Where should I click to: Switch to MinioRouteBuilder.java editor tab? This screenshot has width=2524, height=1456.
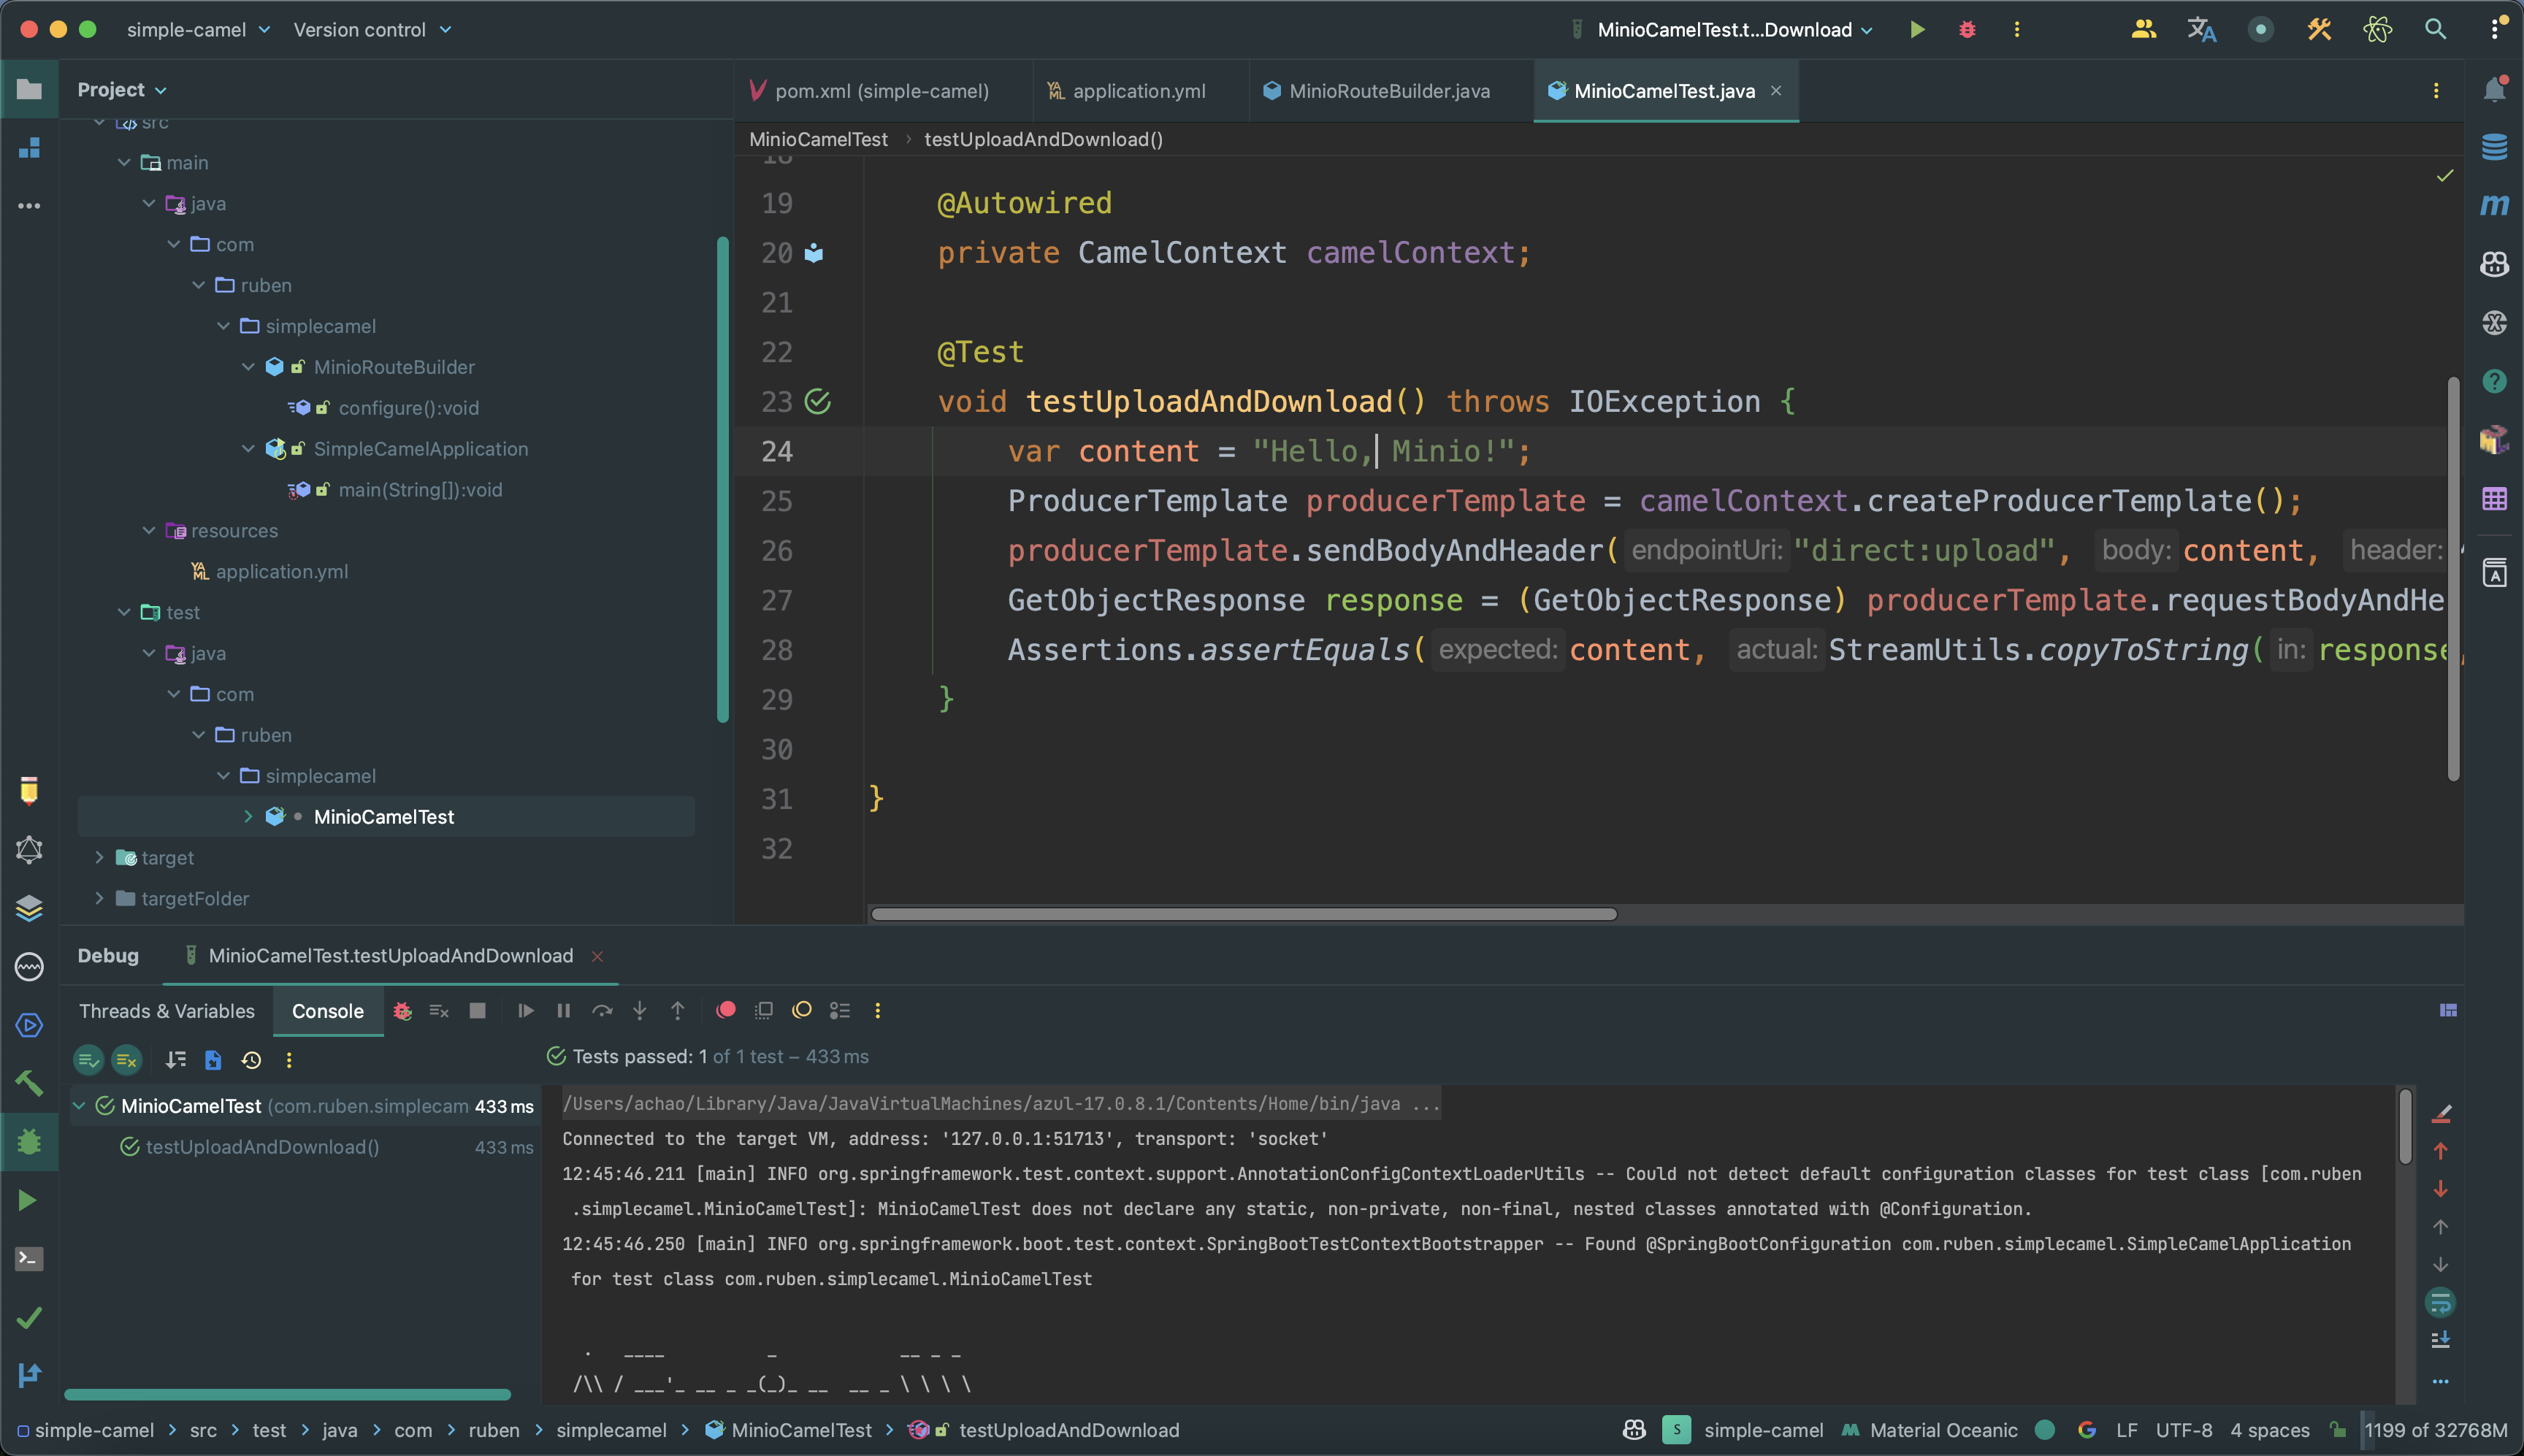1388,91
